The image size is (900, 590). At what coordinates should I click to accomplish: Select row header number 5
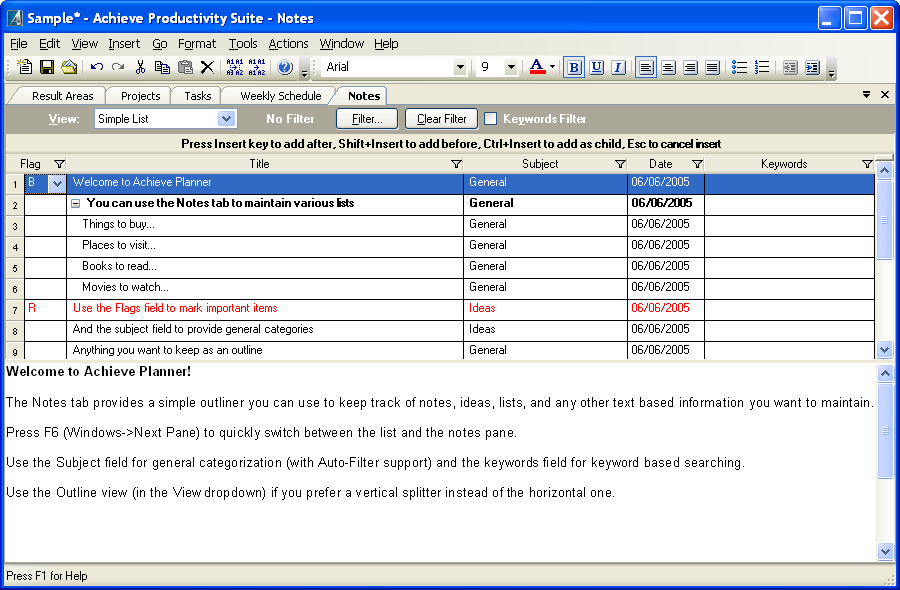[15, 268]
